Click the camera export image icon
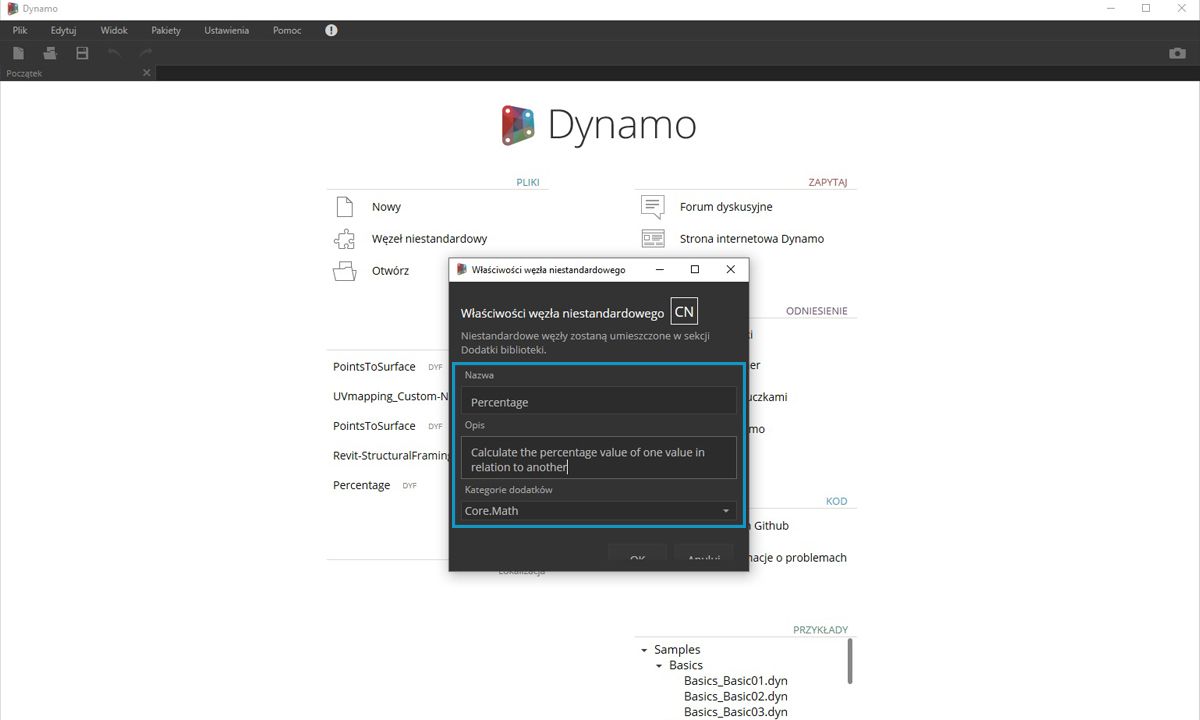Image resolution: width=1200 pixels, height=720 pixels. point(1178,53)
